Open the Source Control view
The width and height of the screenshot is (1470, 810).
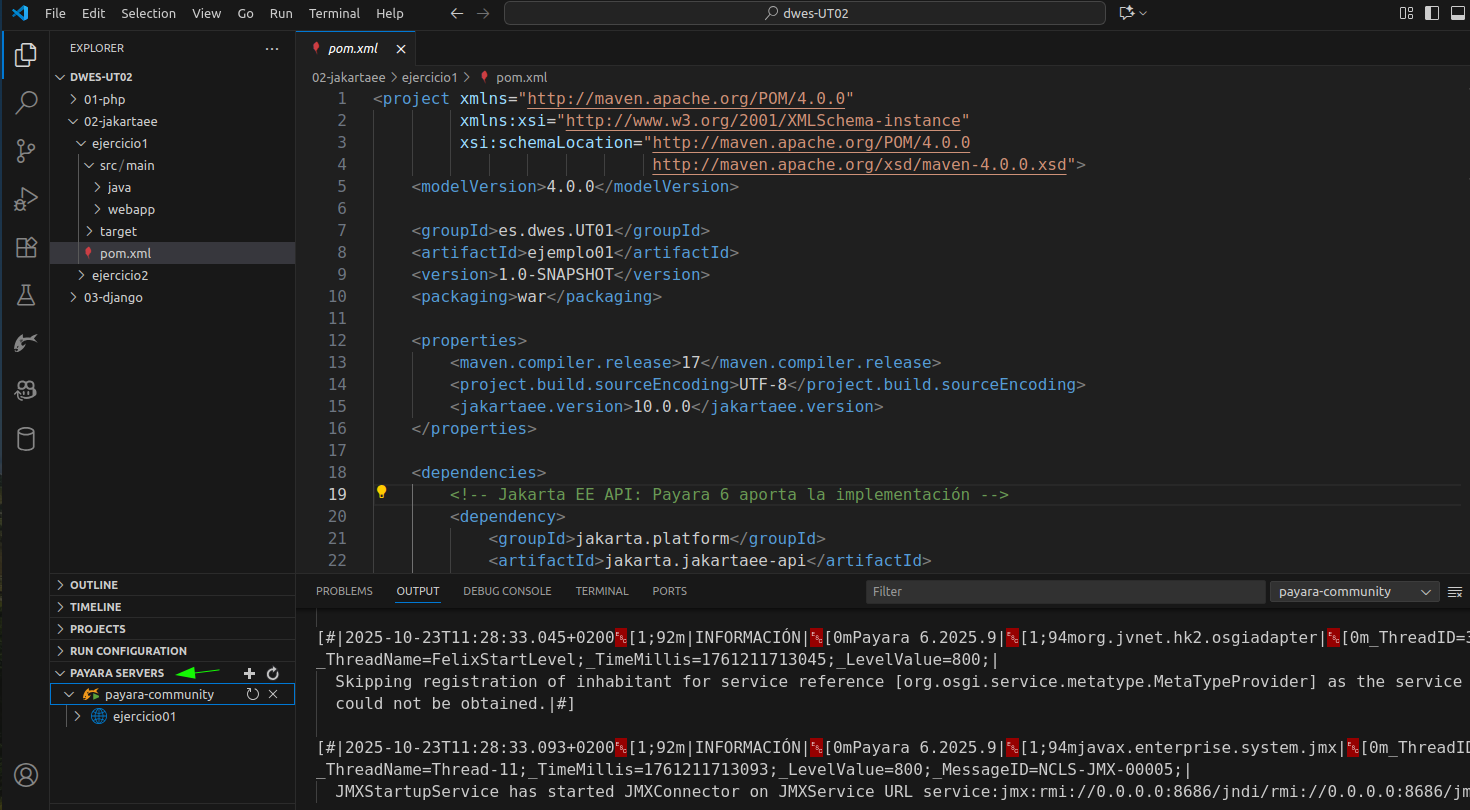coord(26,151)
